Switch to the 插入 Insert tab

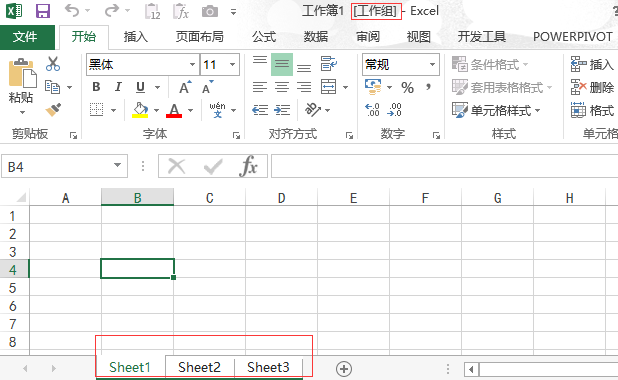coord(136,37)
